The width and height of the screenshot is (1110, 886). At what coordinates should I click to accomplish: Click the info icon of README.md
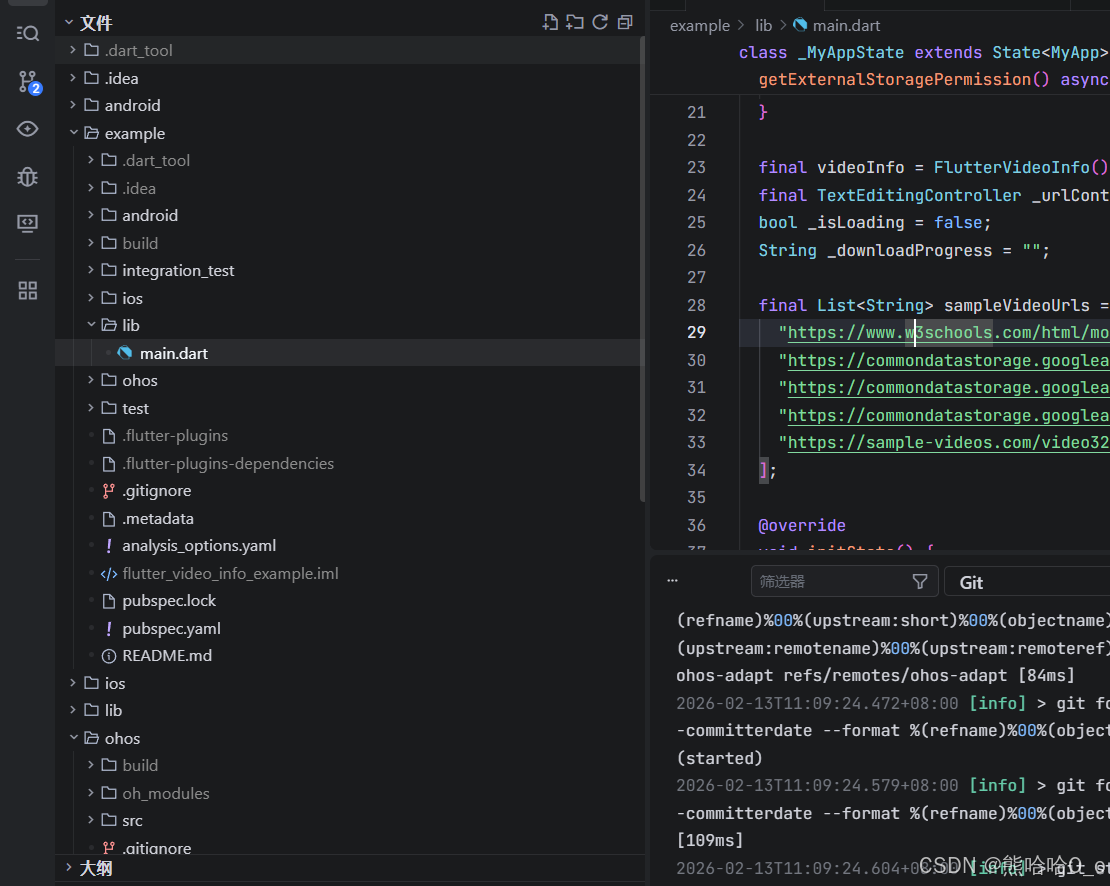pyautogui.click(x=108, y=656)
